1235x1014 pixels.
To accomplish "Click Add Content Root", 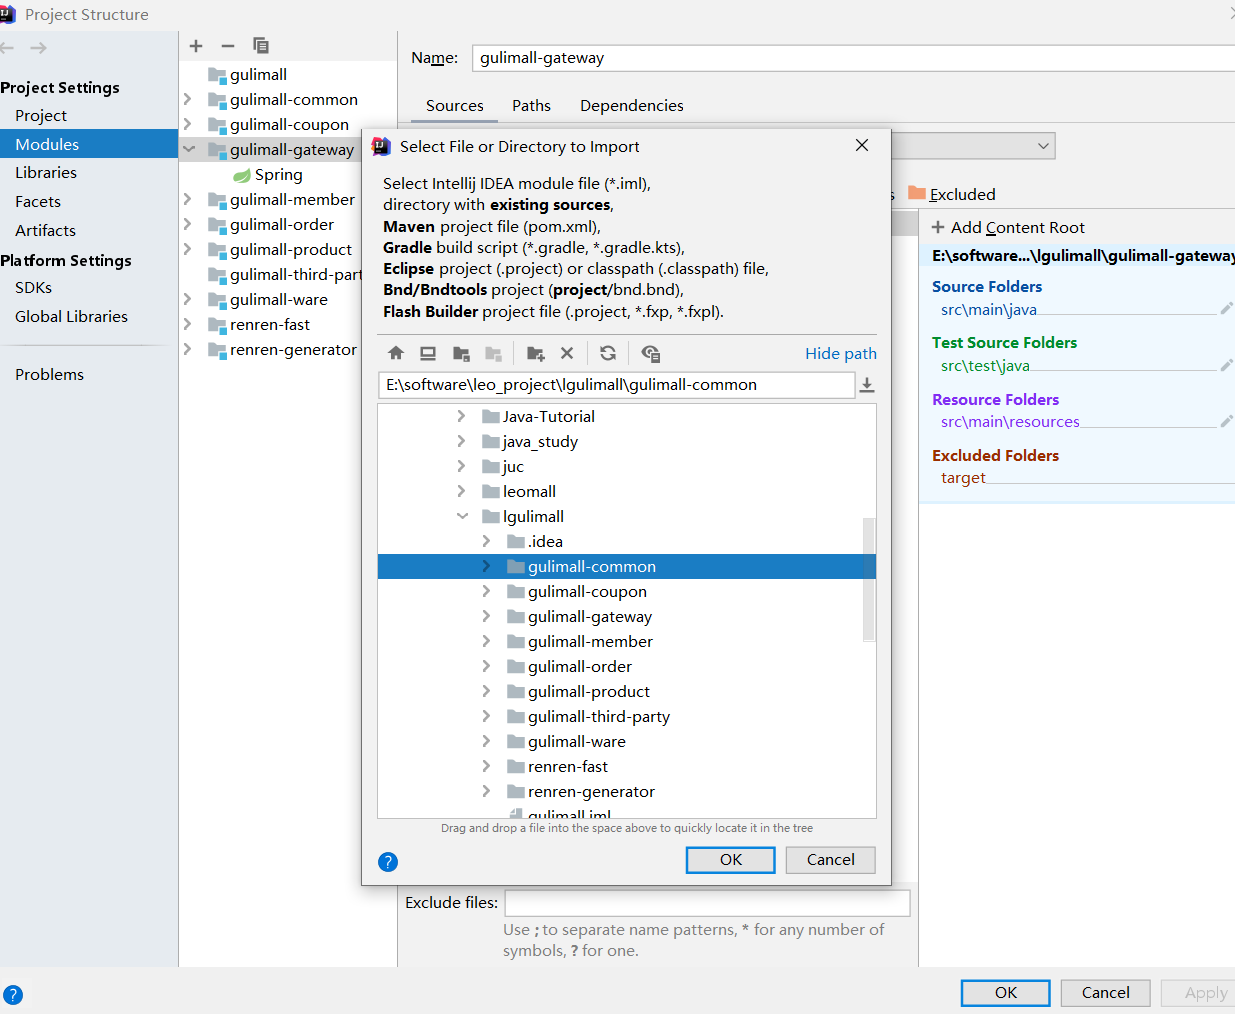I will [x=1008, y=227].
